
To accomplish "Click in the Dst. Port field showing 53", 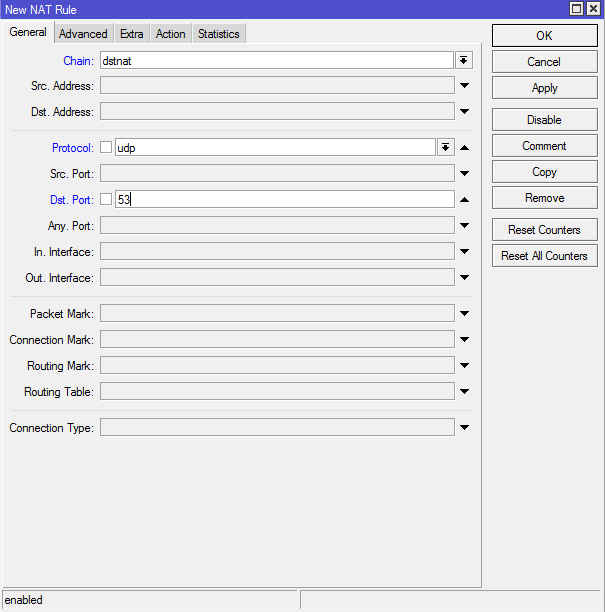I will [285, 199].
